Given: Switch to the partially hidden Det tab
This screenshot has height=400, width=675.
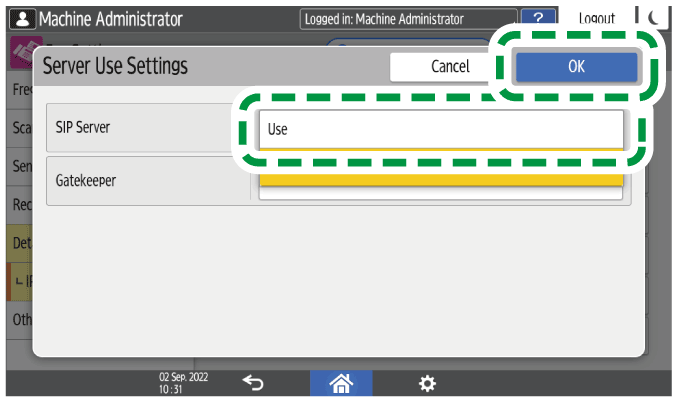Looking at the screenshot, I should pyautogui.click(x=20, y=243).
